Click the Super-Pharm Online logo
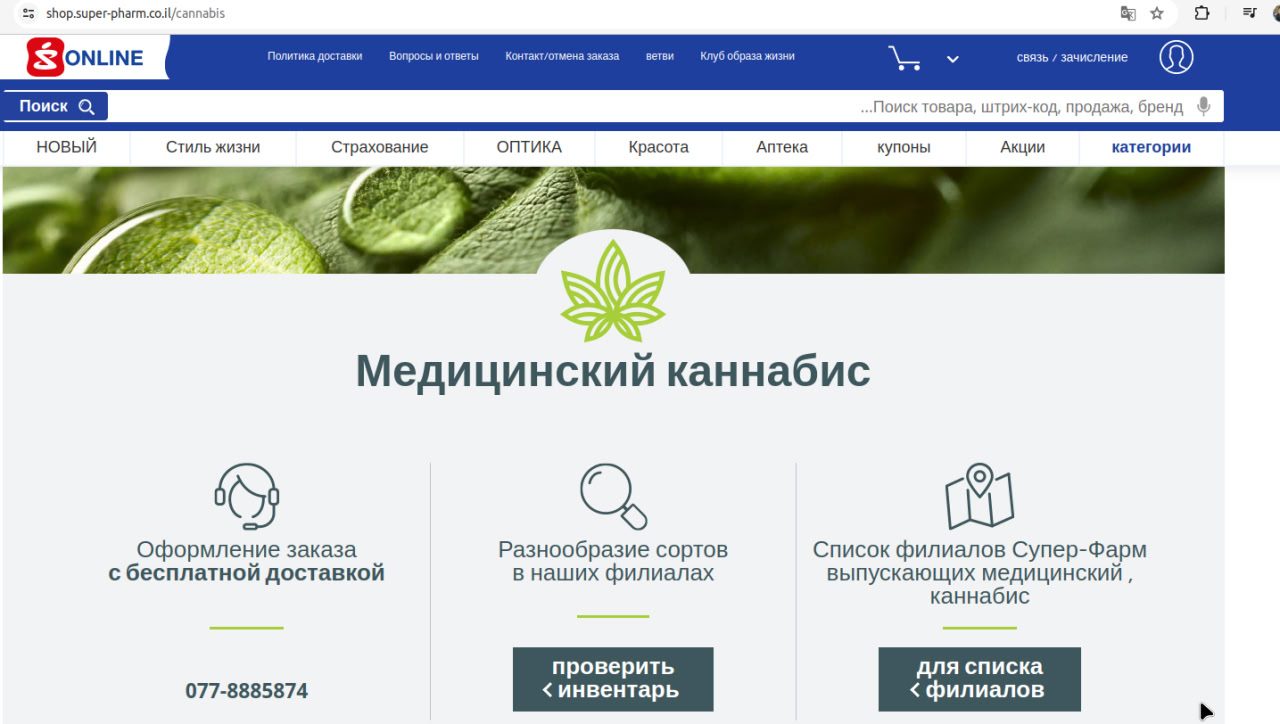The image size is (1280, 724). tap(86, 58)
